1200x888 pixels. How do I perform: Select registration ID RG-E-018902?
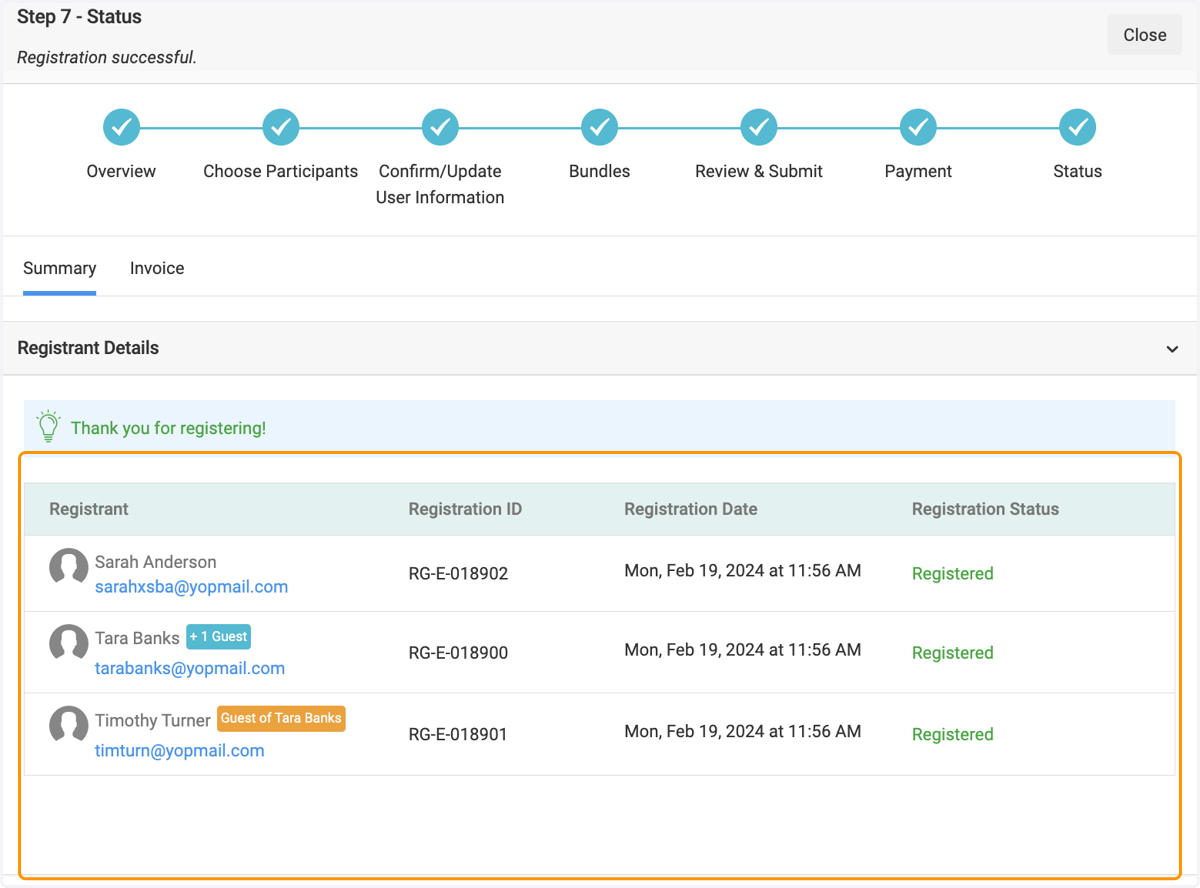[458, 574]
